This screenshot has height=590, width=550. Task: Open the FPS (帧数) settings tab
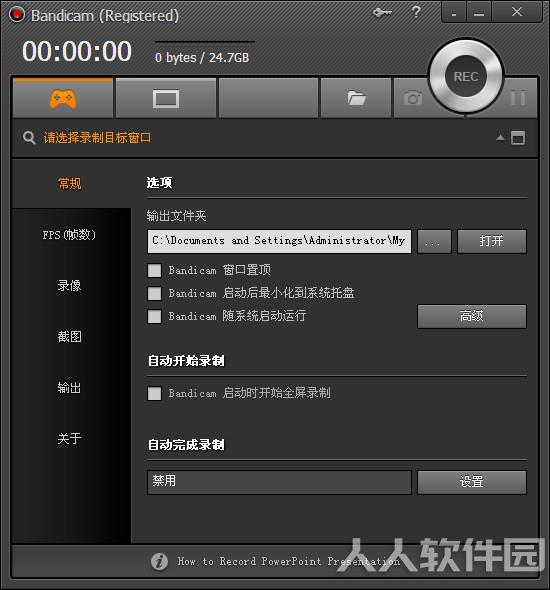tap(69, 235)
